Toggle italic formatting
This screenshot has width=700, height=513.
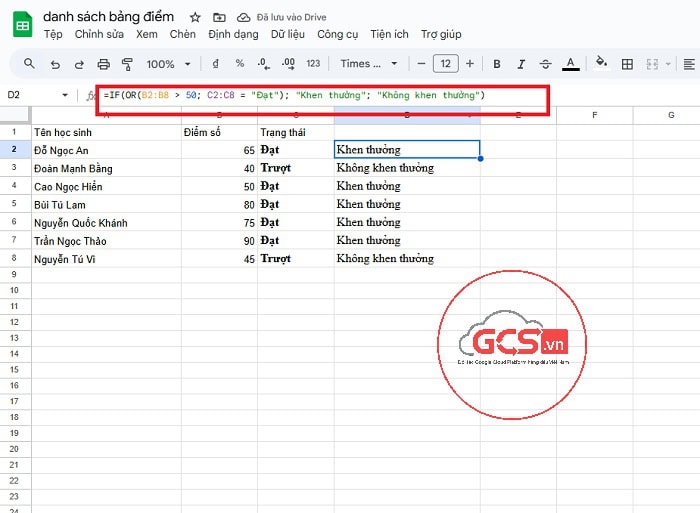pos(521,64)
